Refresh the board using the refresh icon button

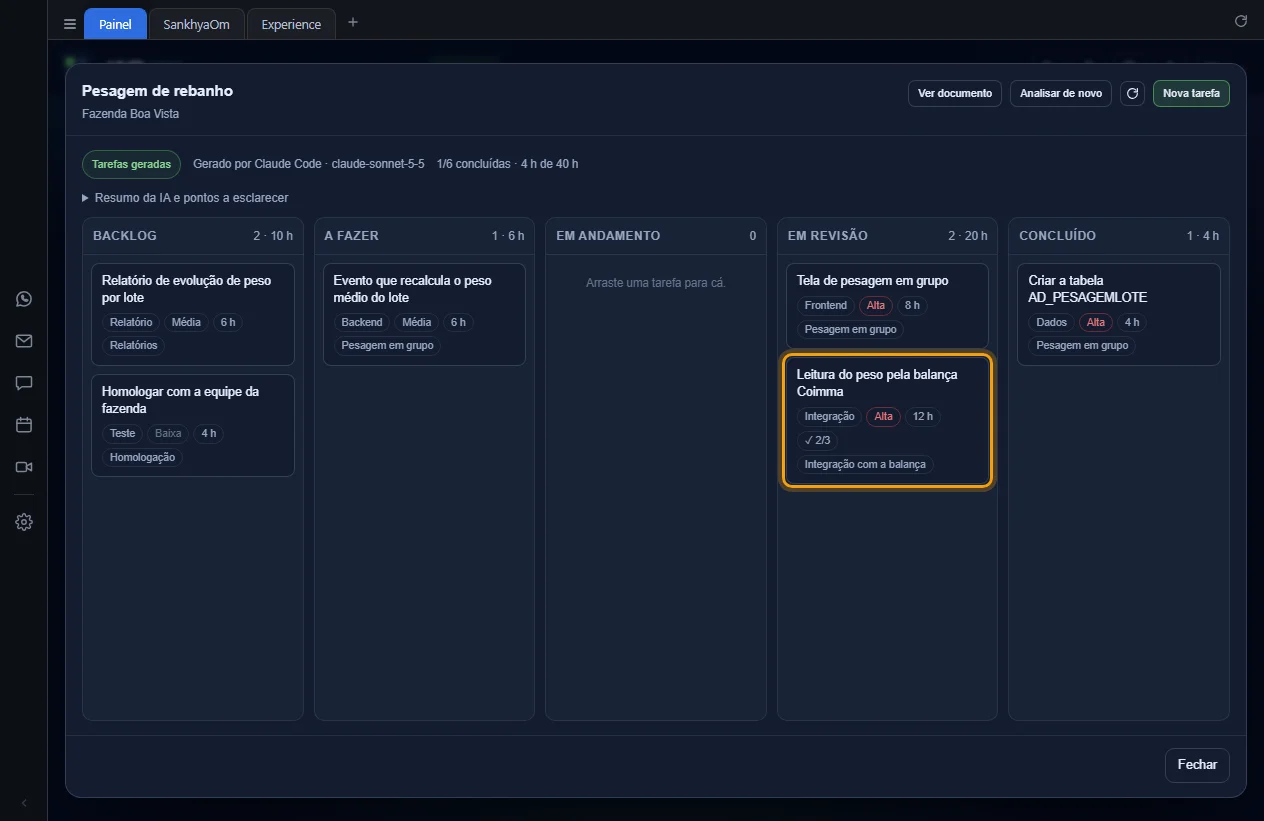pos(1132,94)
